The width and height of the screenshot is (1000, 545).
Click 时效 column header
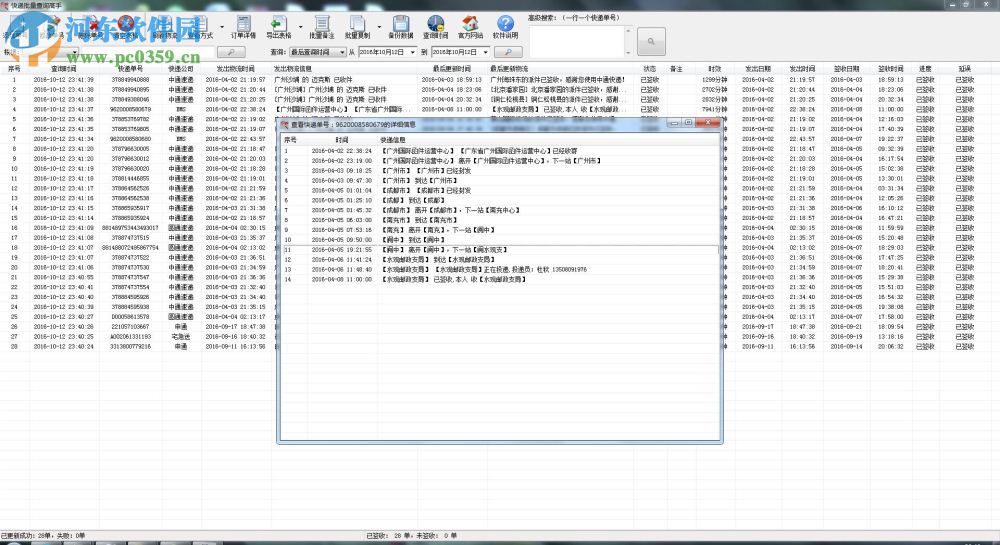(714, 68)
